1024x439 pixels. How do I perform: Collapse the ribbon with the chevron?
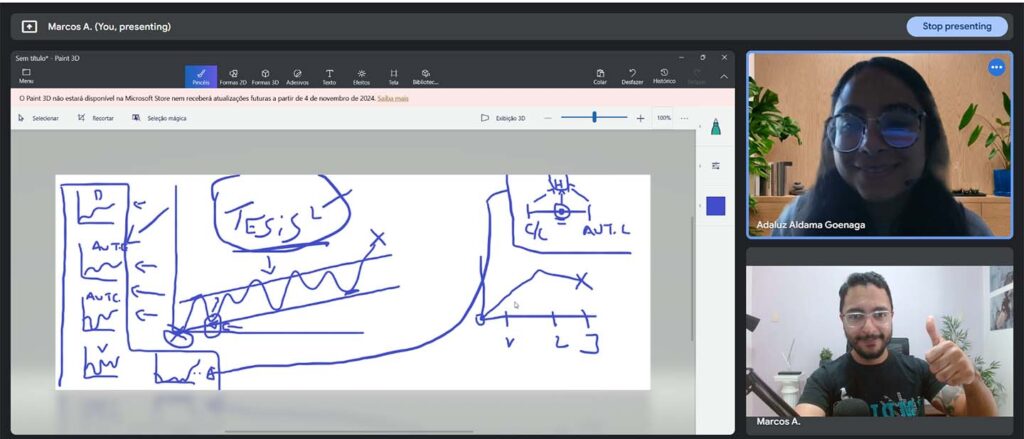[x=724, y=76]
